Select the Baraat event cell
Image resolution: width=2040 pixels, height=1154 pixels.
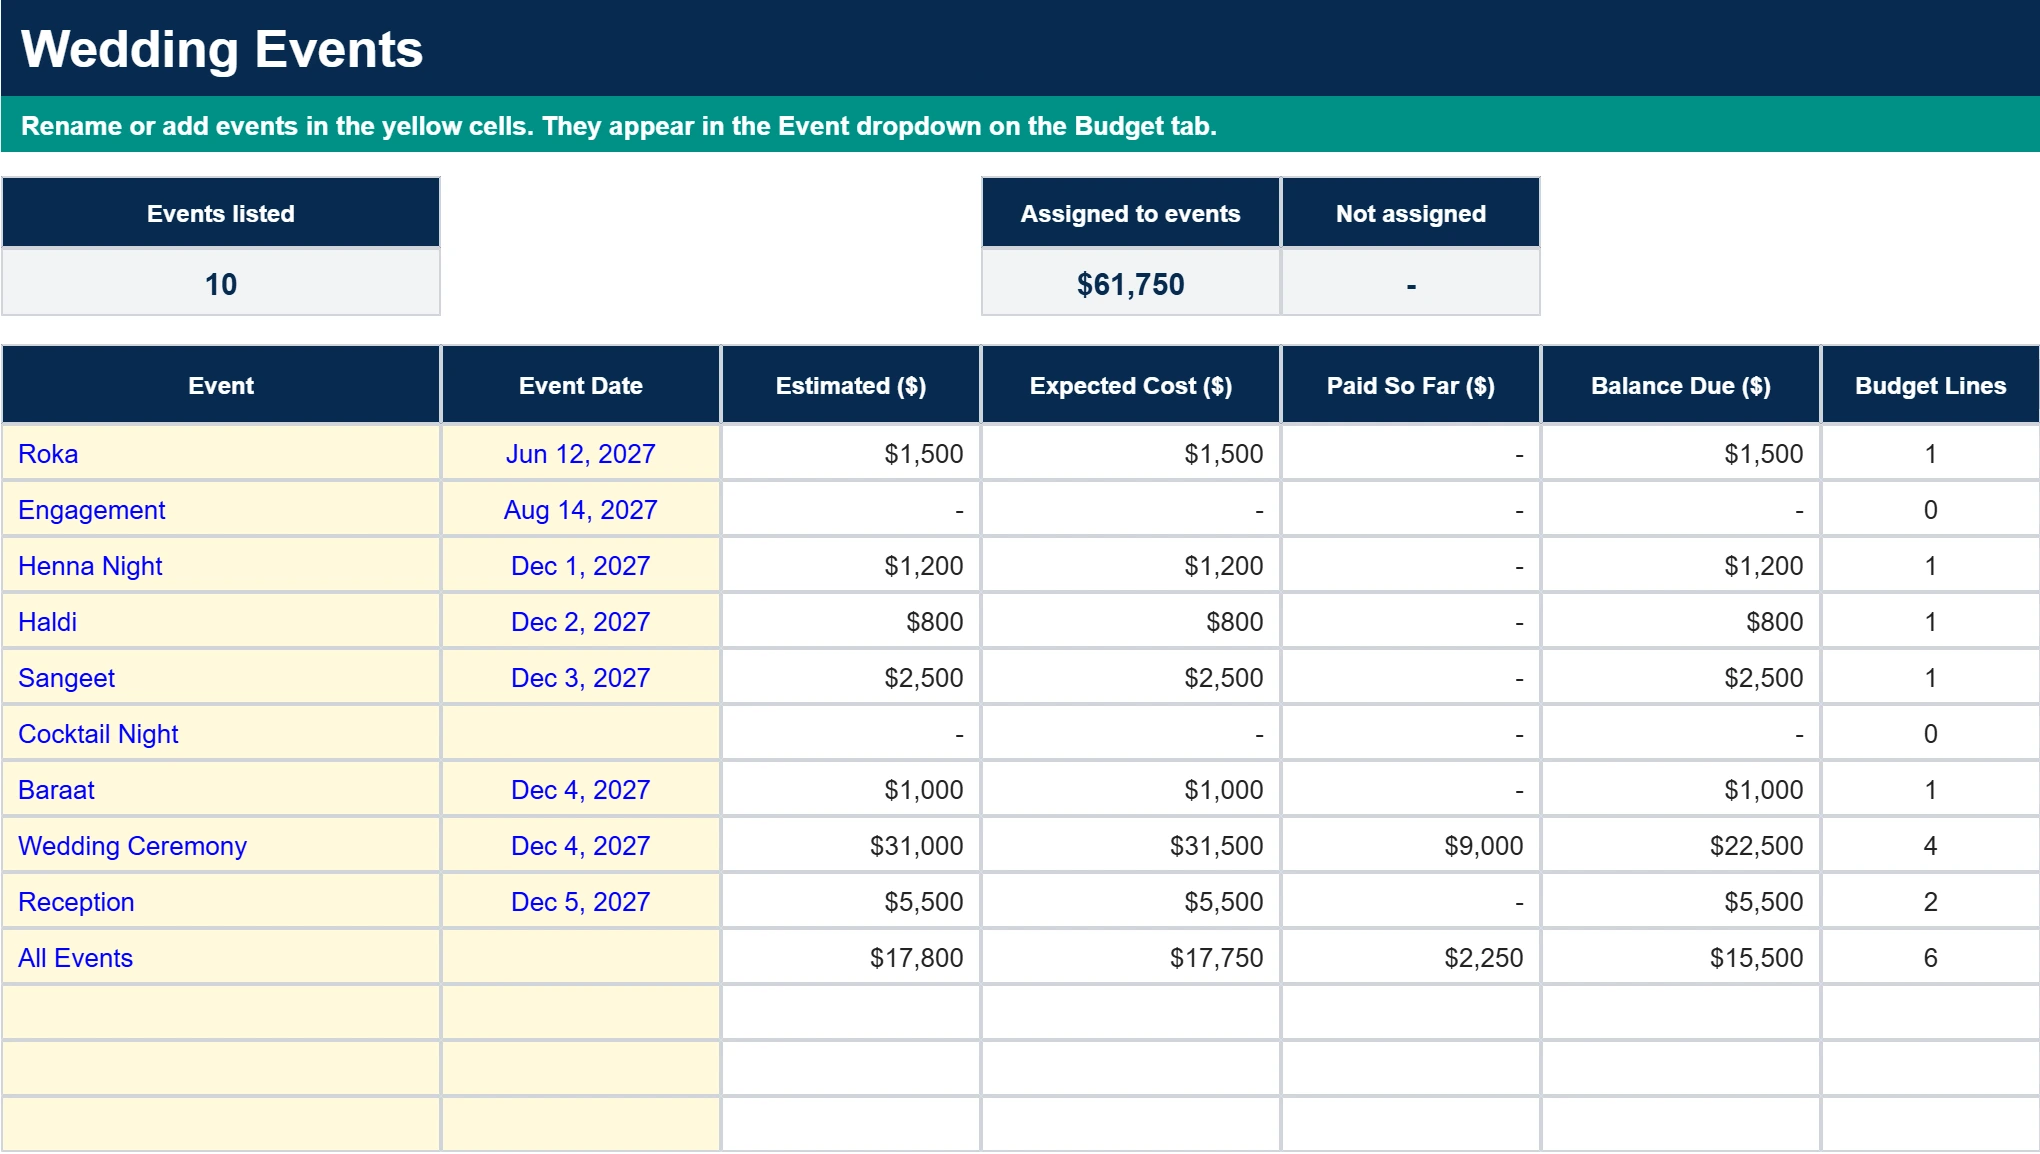click(x=221, y=790)
